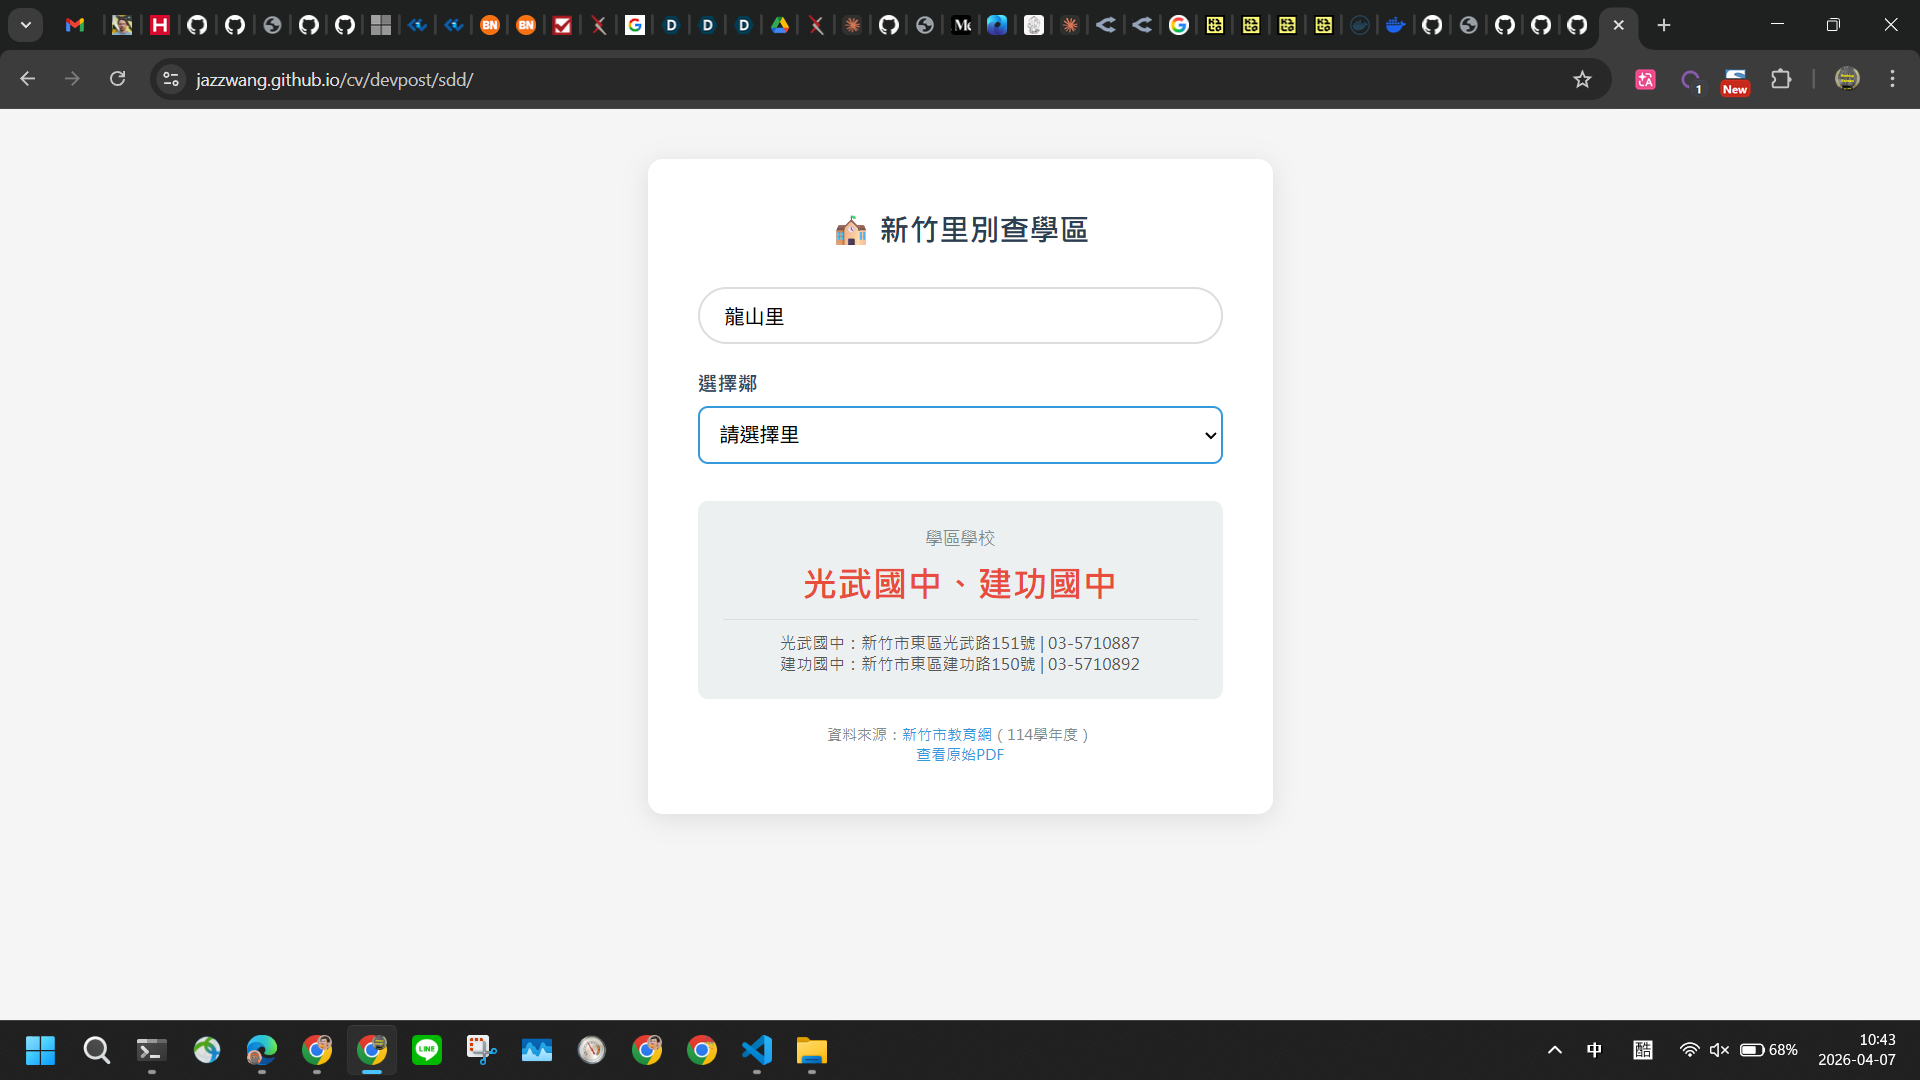Image resolution: width=1920 pixels, height=1080 pixels.
Task: Expand the tab search dropdown
Action: pyautogui.click(x=26, y=25)
